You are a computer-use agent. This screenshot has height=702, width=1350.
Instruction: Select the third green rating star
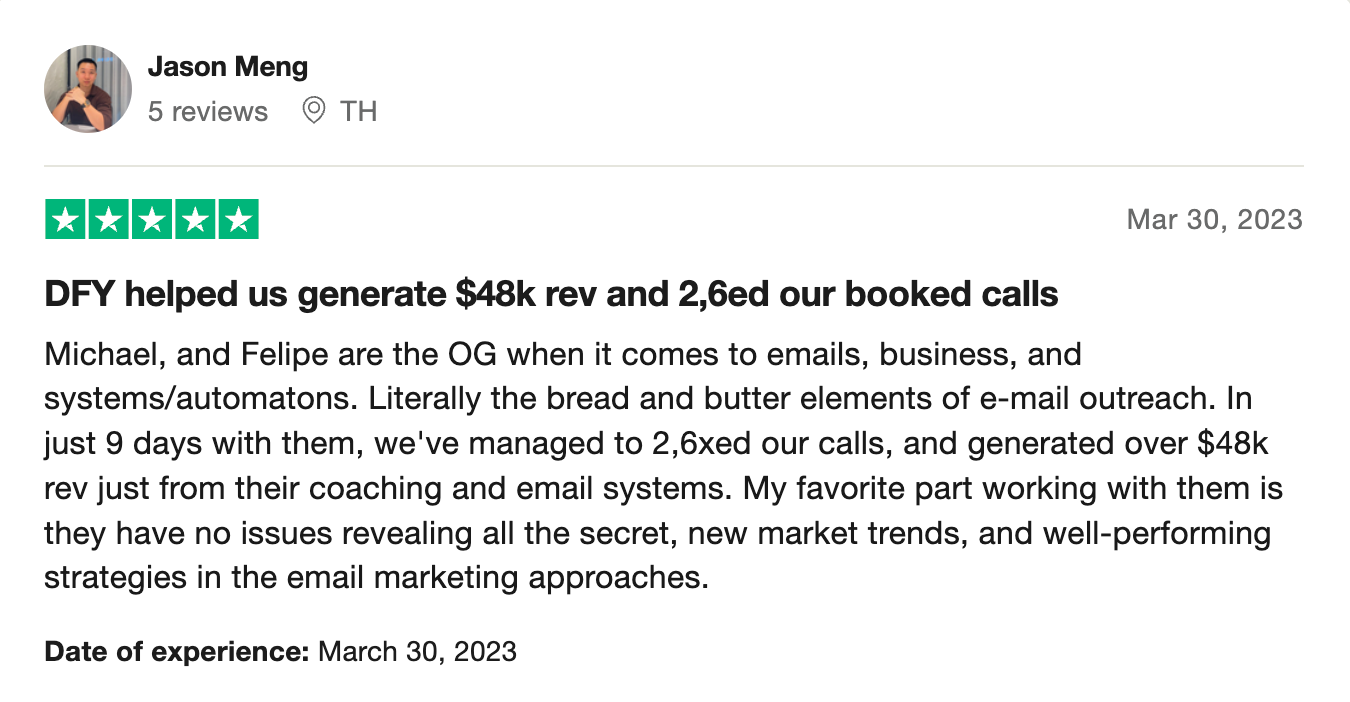coord(152,220)
